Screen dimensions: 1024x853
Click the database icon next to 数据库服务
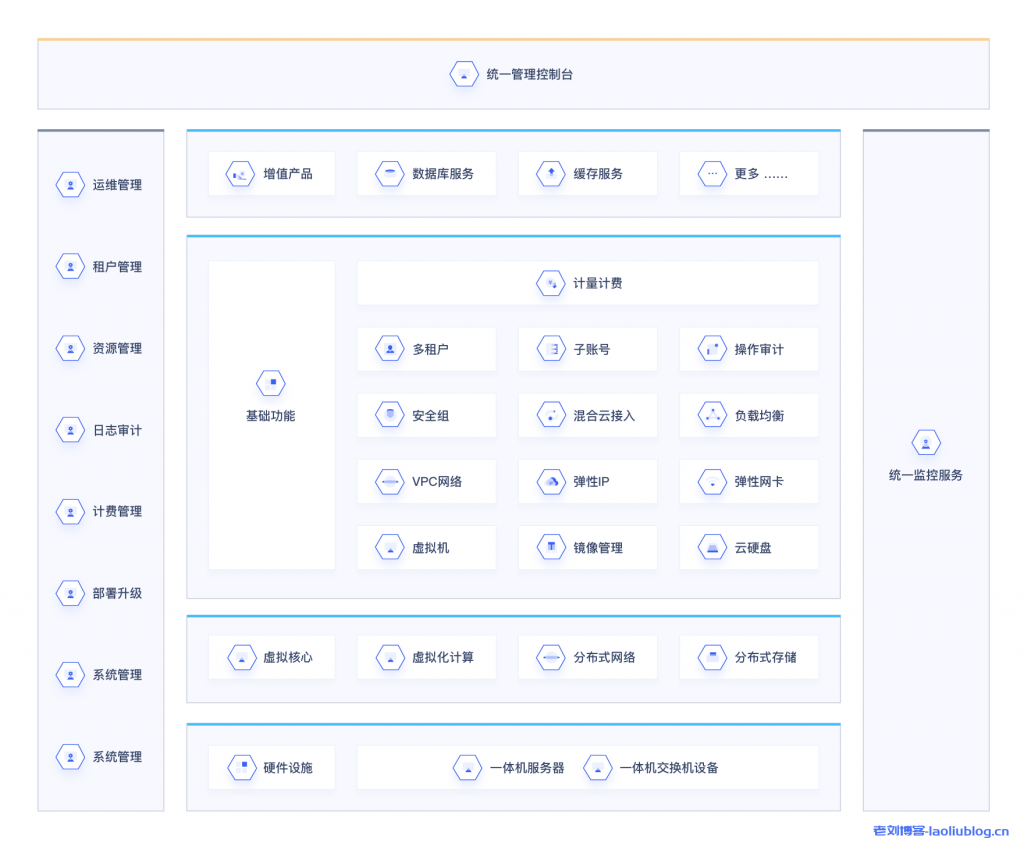point(390,174)
